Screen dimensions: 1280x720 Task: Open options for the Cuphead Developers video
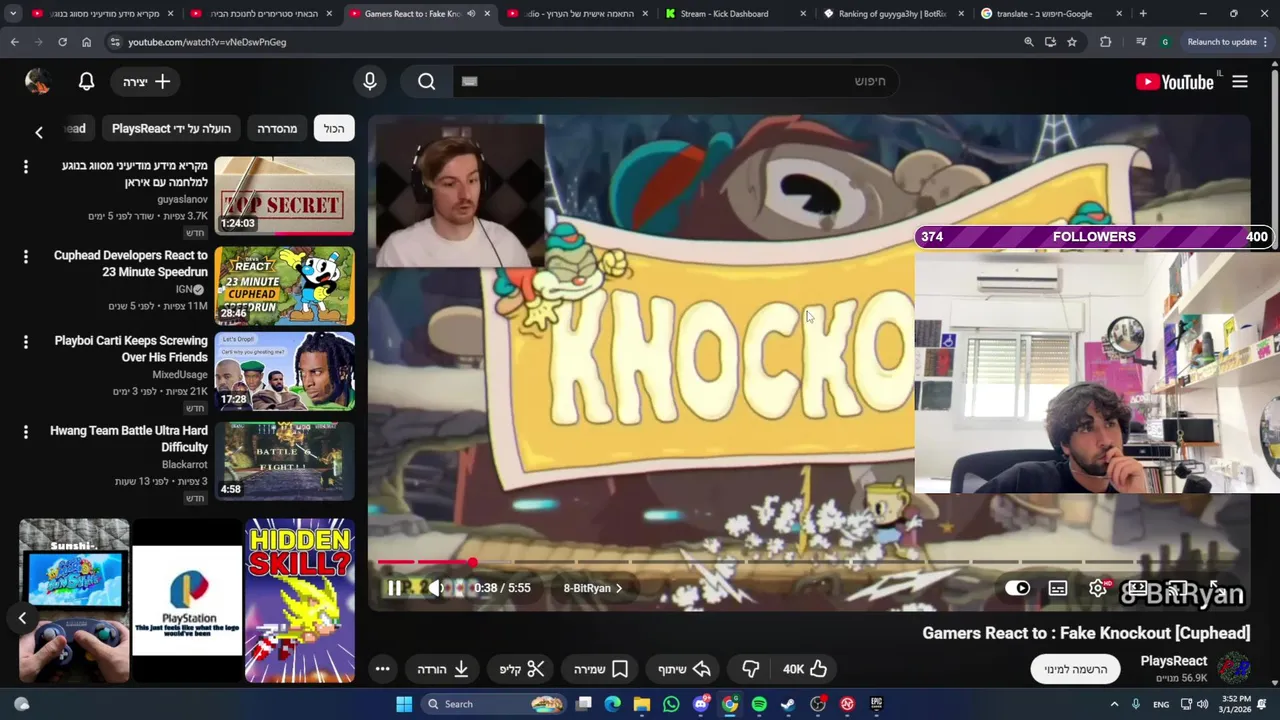pyautogui.click(x=26, y=256)
